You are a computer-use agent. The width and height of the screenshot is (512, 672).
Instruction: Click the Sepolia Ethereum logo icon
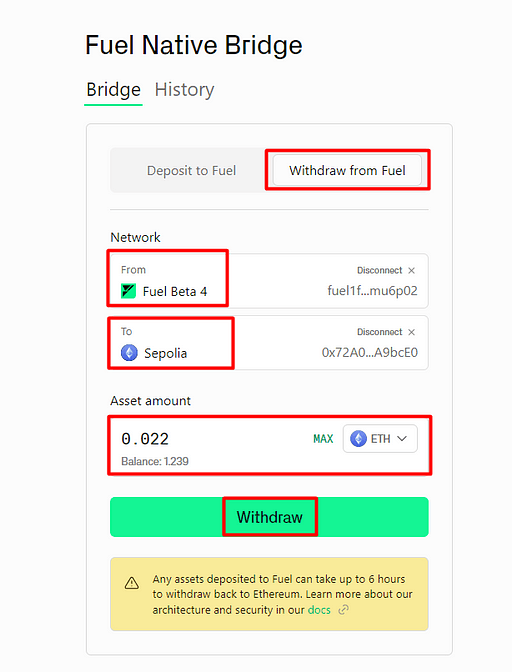pyautogui.click(x=129, y=353)
